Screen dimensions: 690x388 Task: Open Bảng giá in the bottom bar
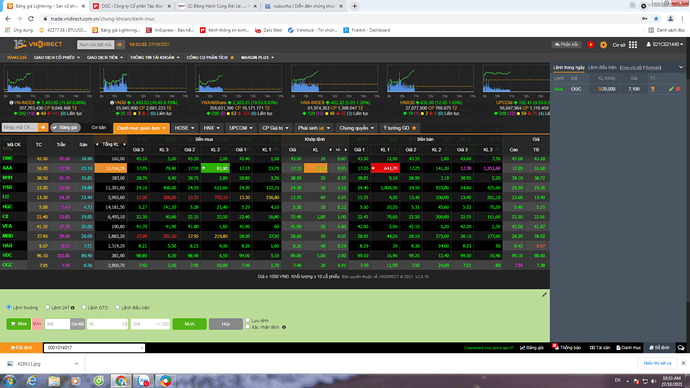pyautogui.click(x=532, y=348)
